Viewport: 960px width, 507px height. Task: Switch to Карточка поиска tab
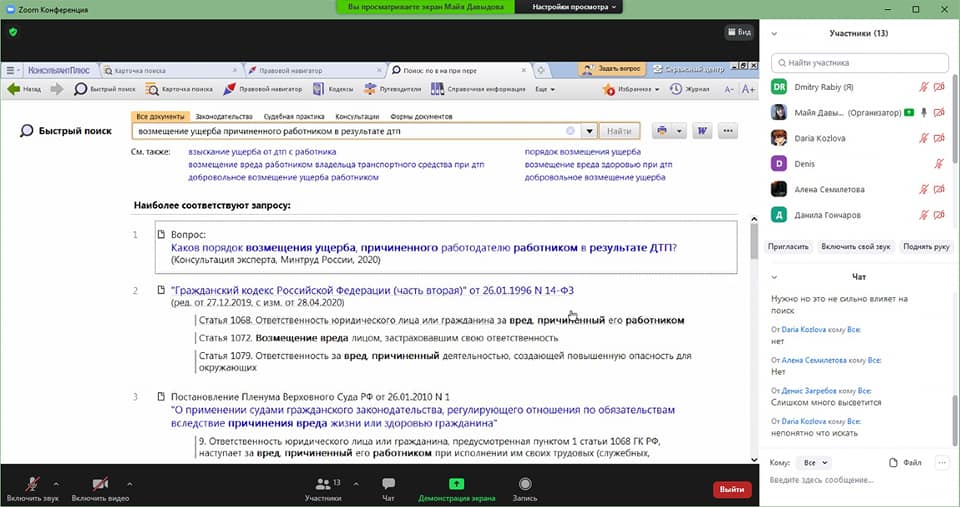(170, 70)
